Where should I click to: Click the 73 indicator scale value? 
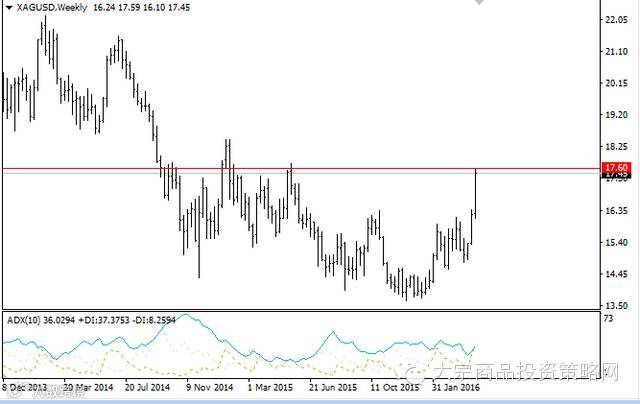[608, 318]
